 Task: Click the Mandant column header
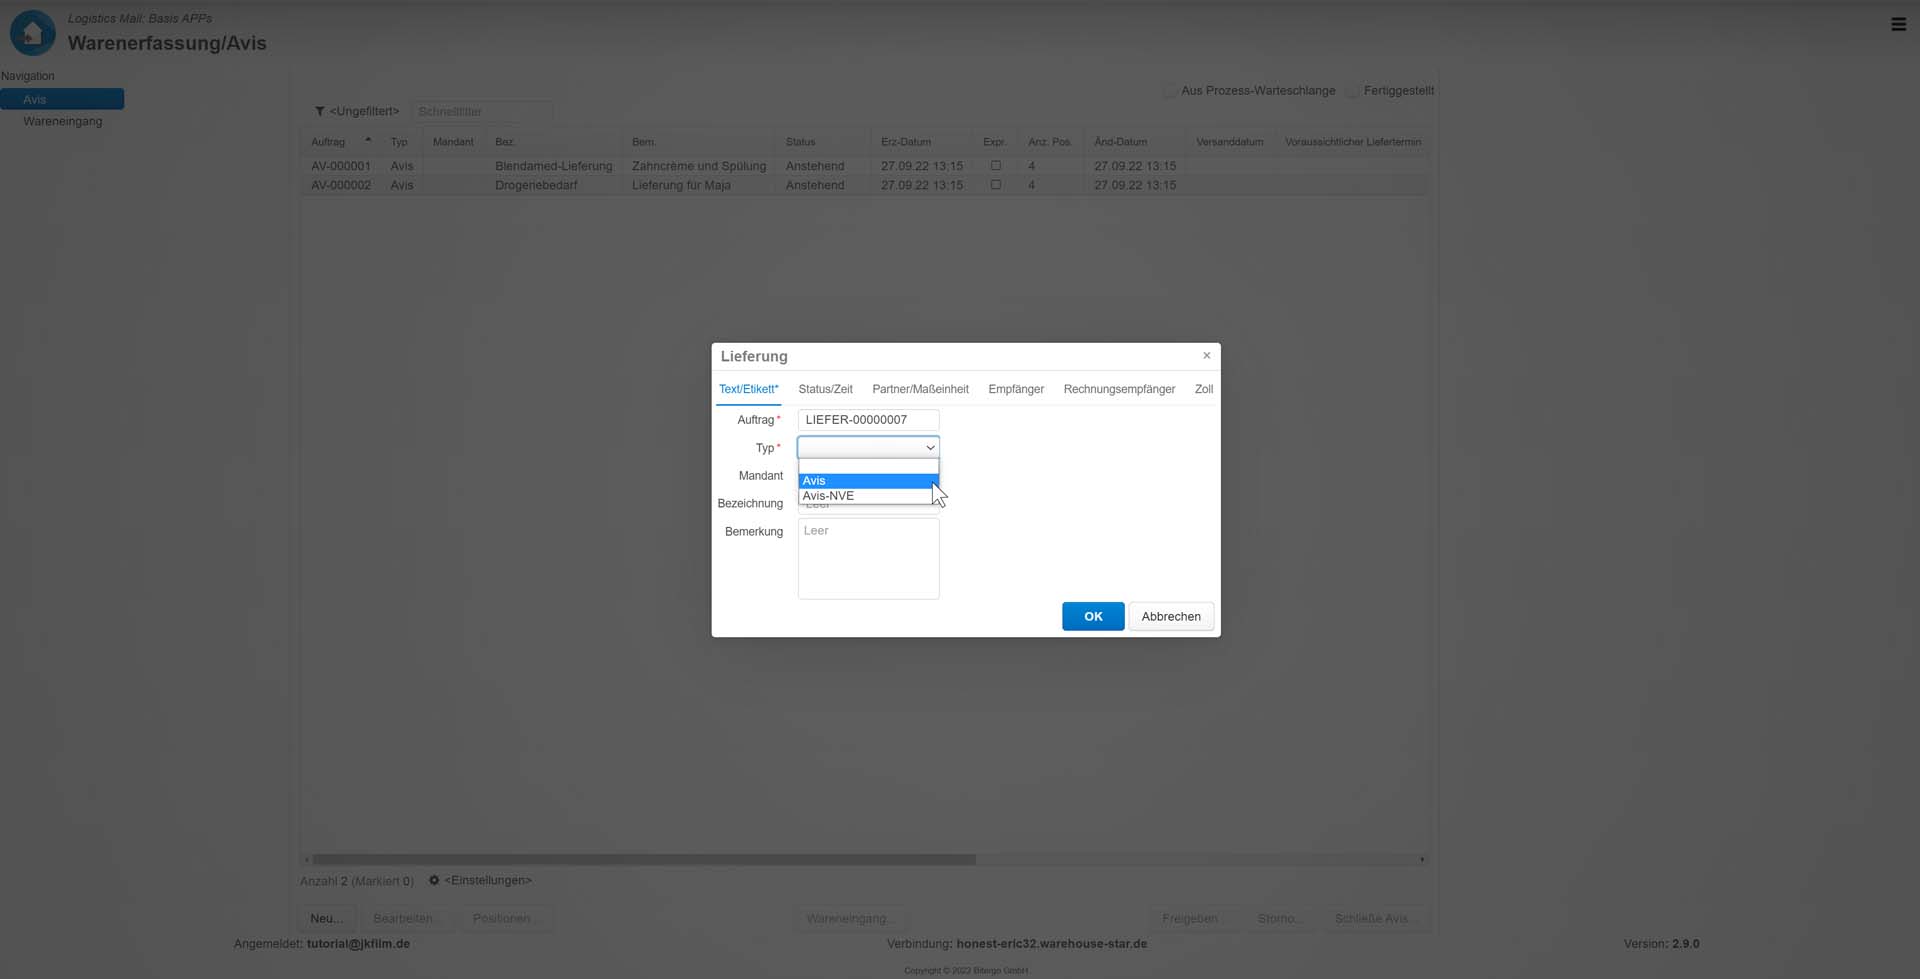[x=453, y=142]
